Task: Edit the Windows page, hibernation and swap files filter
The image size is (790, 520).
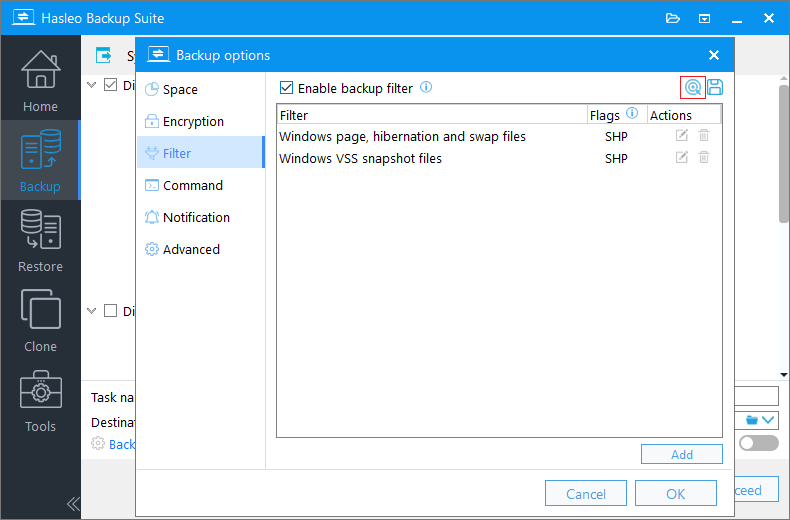Action: 681,135
